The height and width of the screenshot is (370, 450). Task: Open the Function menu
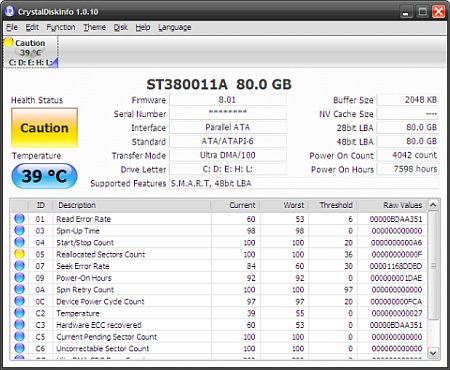[x=61, y=27]
